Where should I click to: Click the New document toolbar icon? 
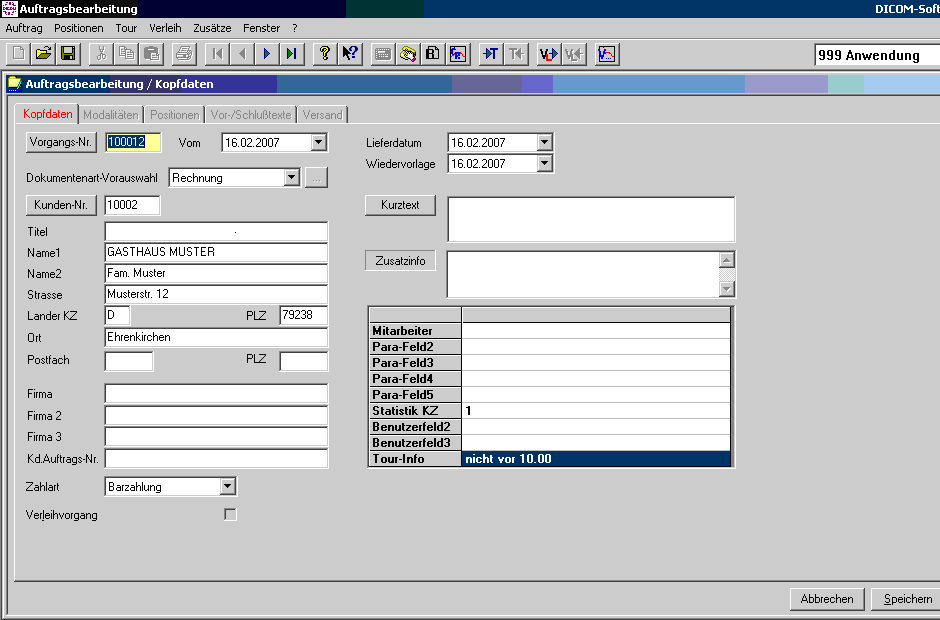(19, 54)
